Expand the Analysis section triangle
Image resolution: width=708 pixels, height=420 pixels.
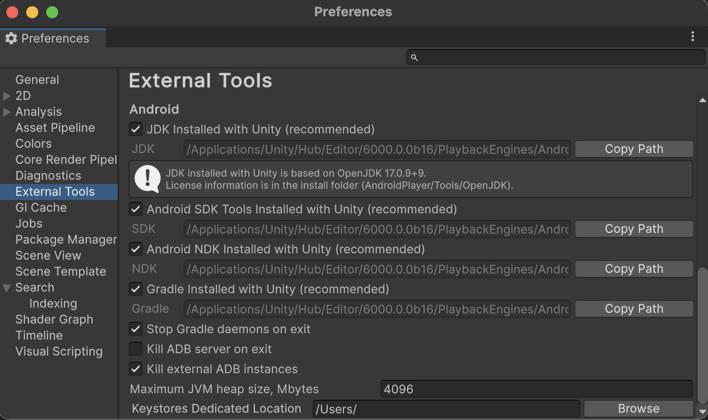[x=7, y=112]
